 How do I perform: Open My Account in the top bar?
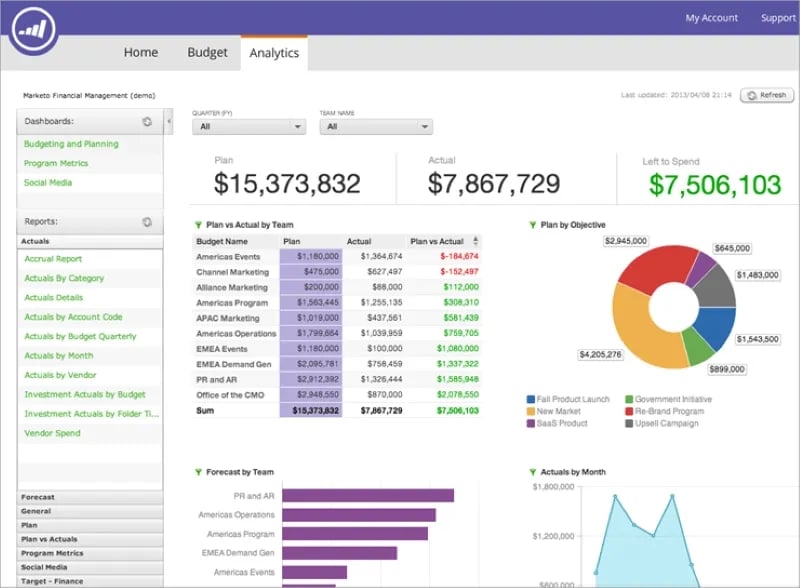coord(711,17)
